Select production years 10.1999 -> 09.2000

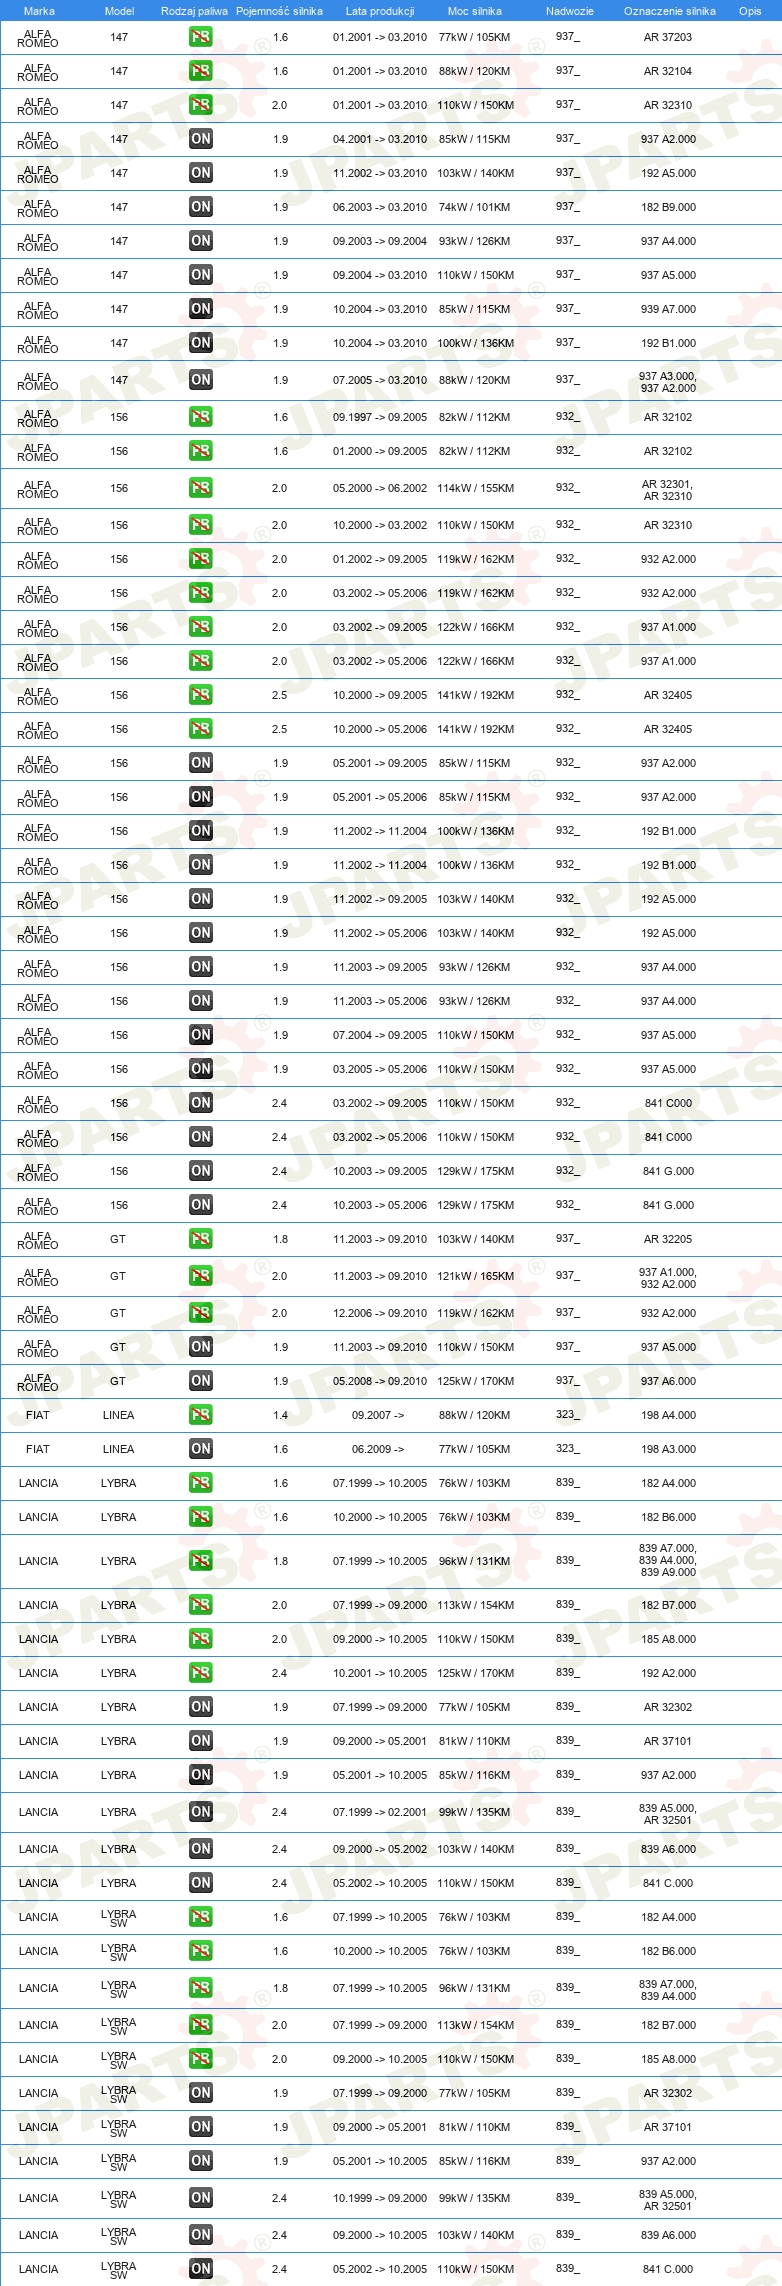pyautogui.click(x=380, y=2198)
